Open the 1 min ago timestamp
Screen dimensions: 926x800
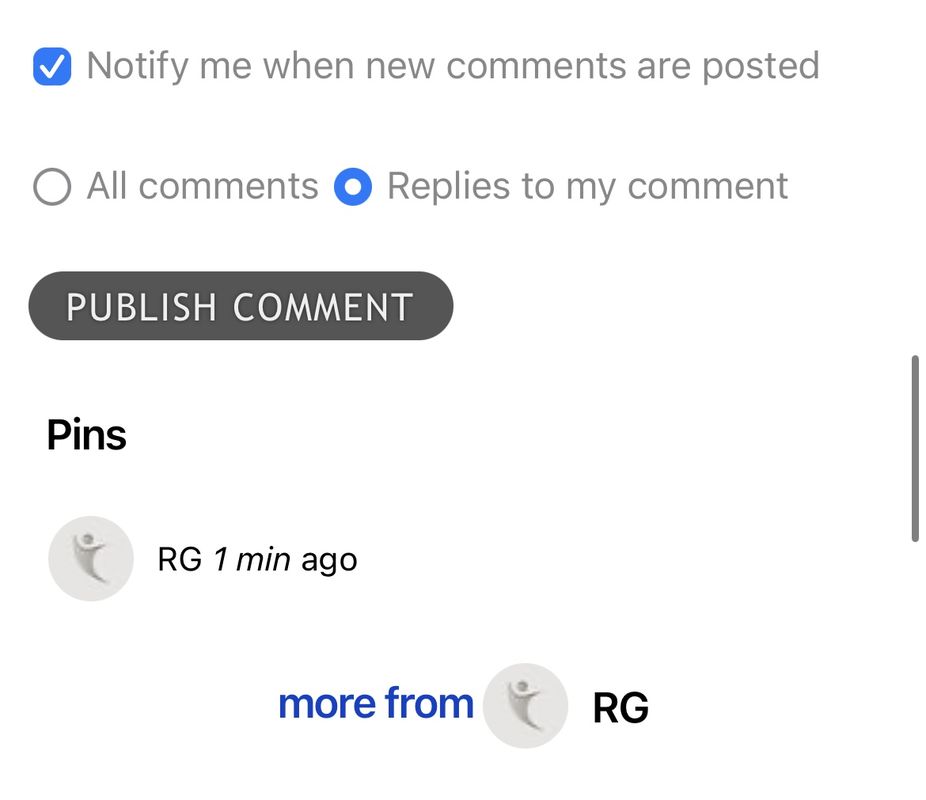285,560
